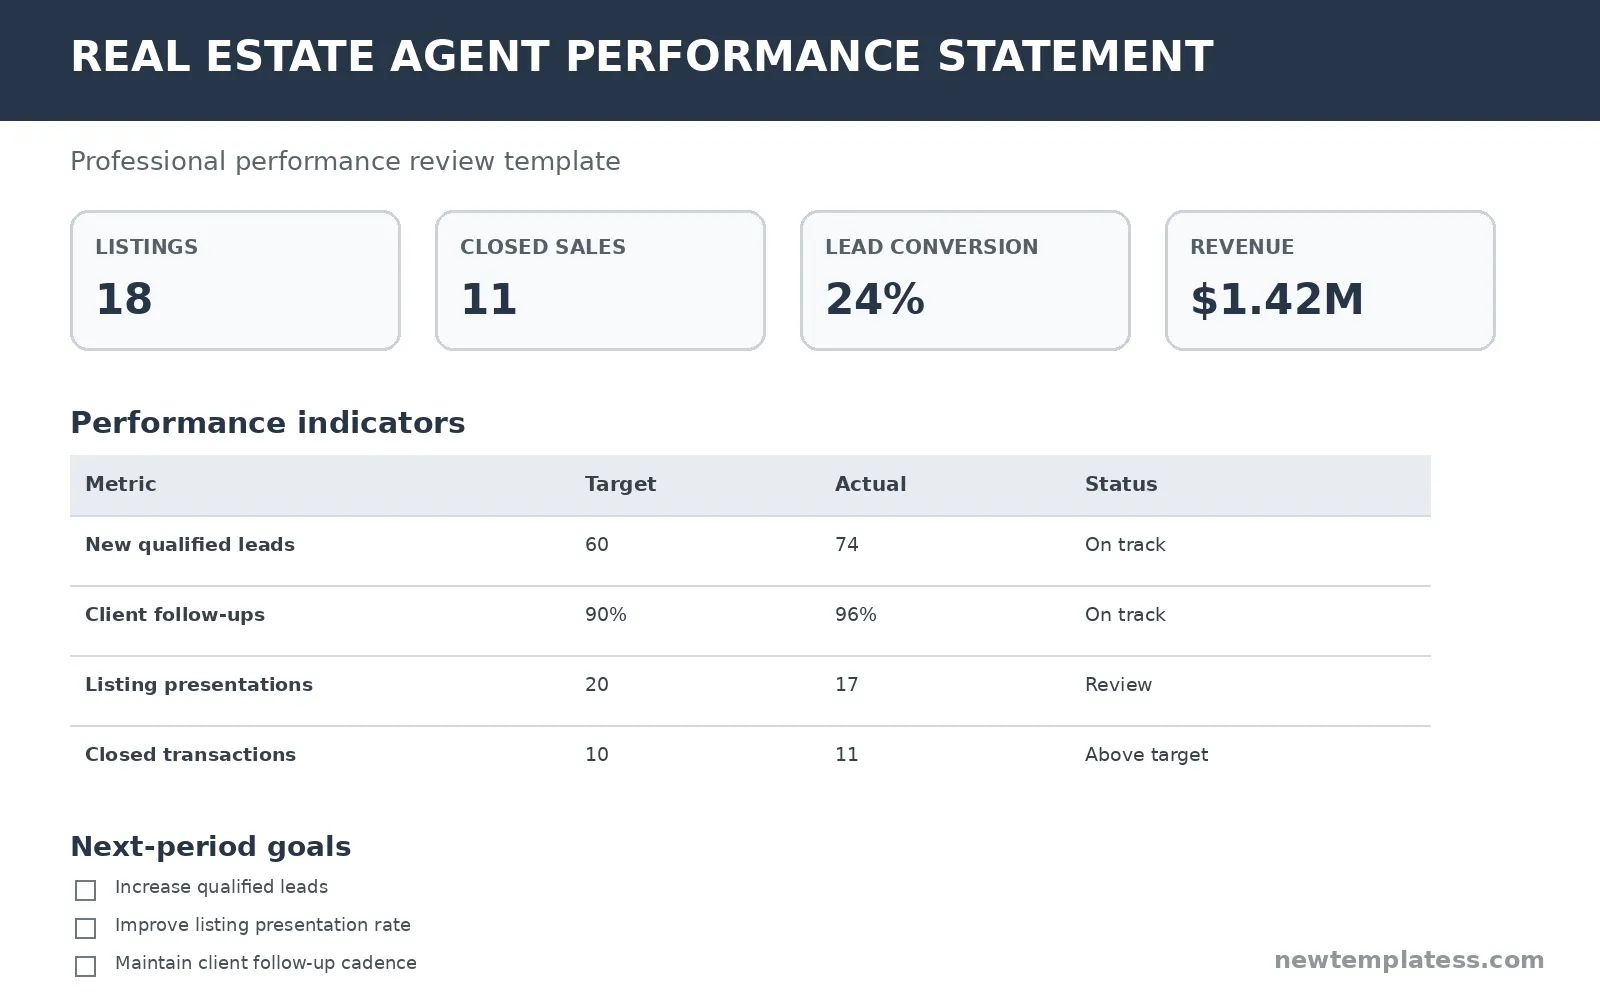Click actual 11 in Closed transactions row

click(847, 755)
